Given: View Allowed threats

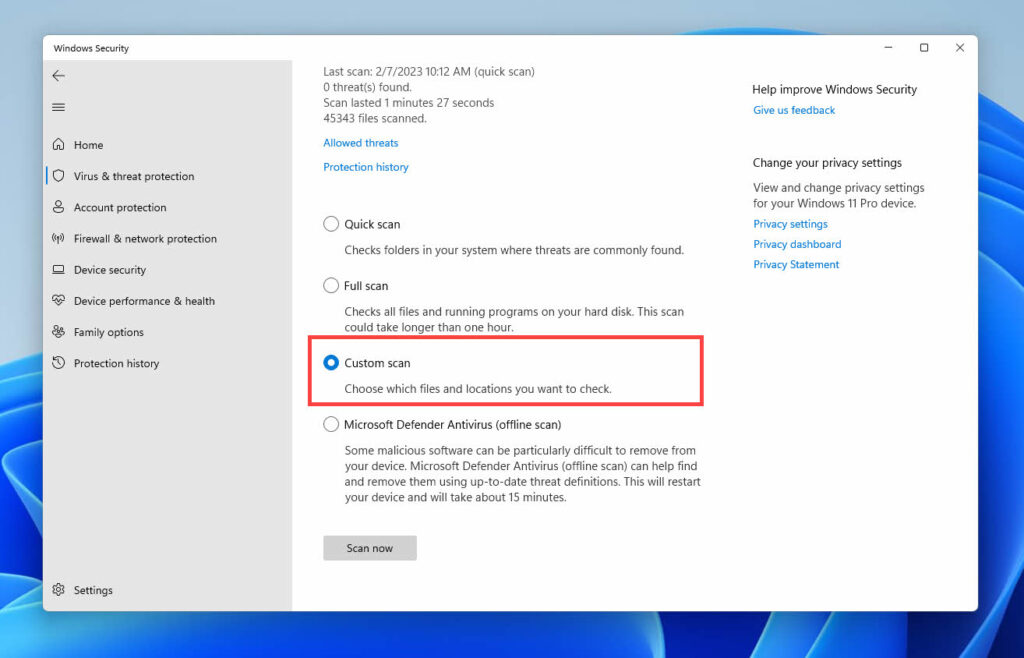Looking at the screenshot, I should 360,142.
